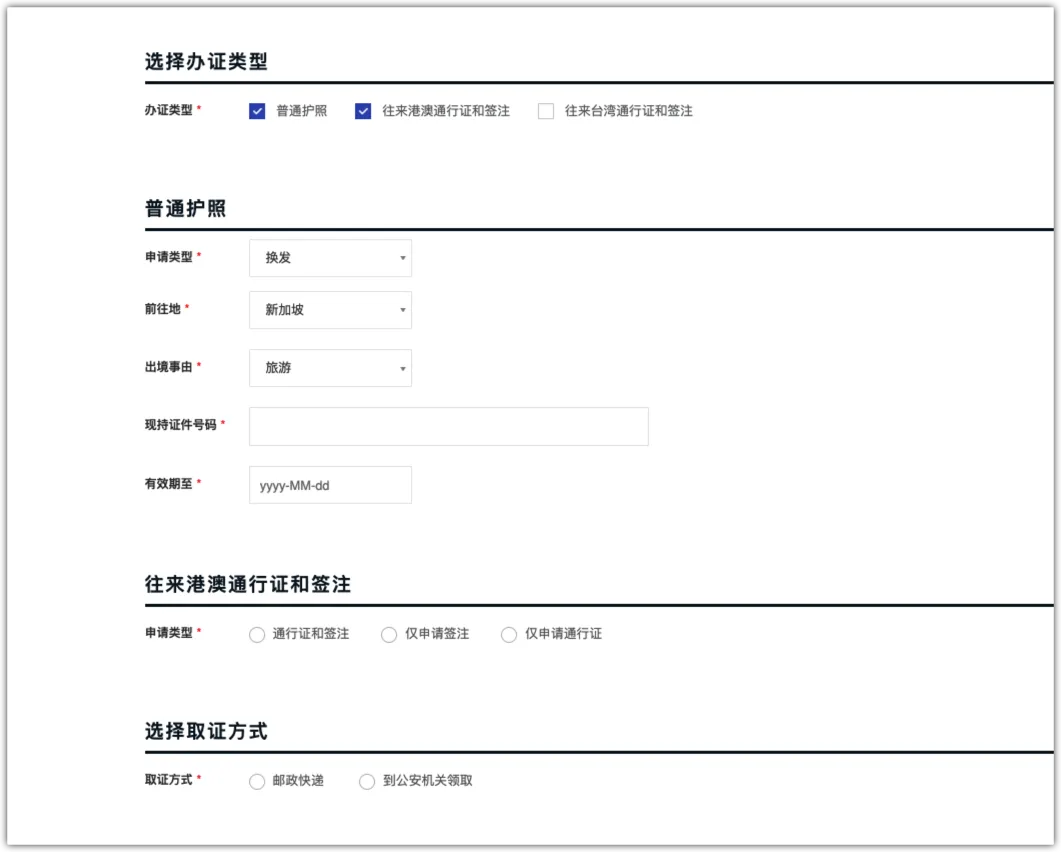
Task: Uncheck the 普通护照 checkbox
Action: click(257, 111)
